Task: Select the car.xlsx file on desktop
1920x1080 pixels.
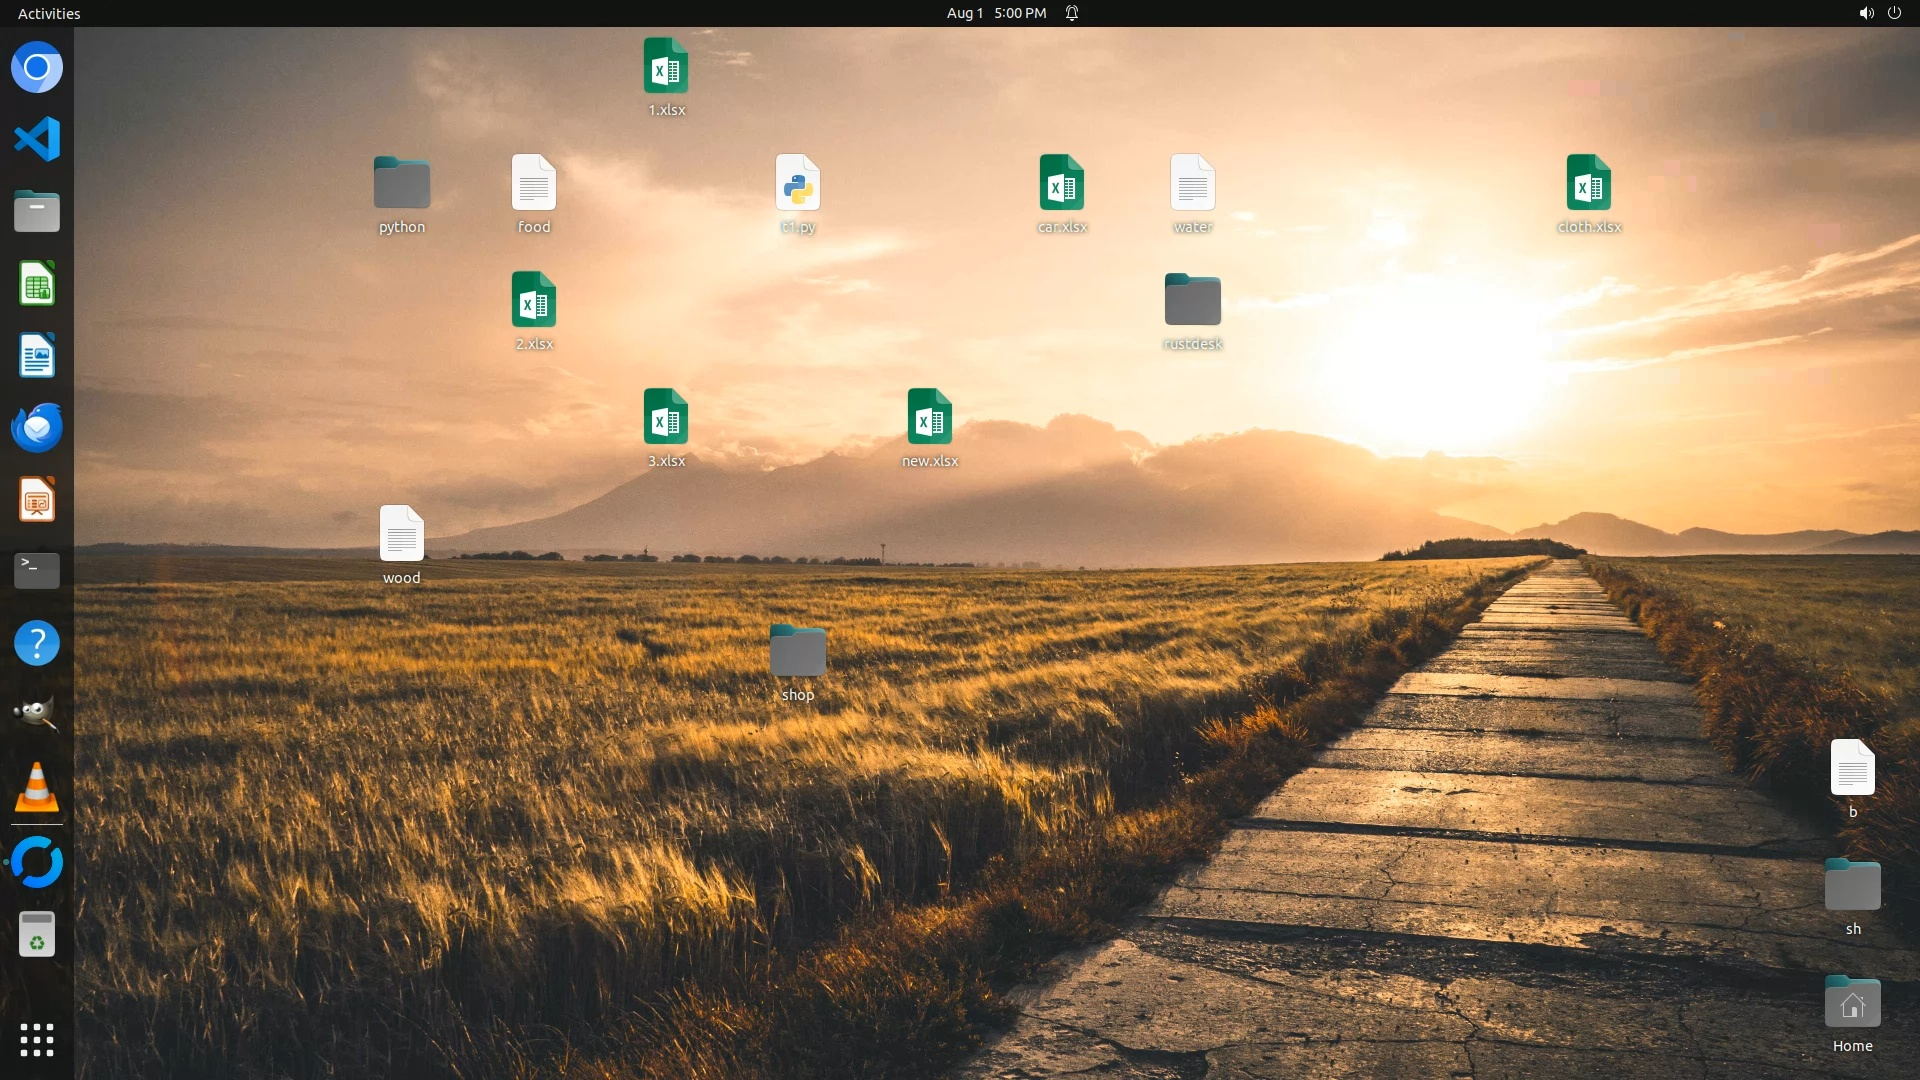Action: point(1061,184)
